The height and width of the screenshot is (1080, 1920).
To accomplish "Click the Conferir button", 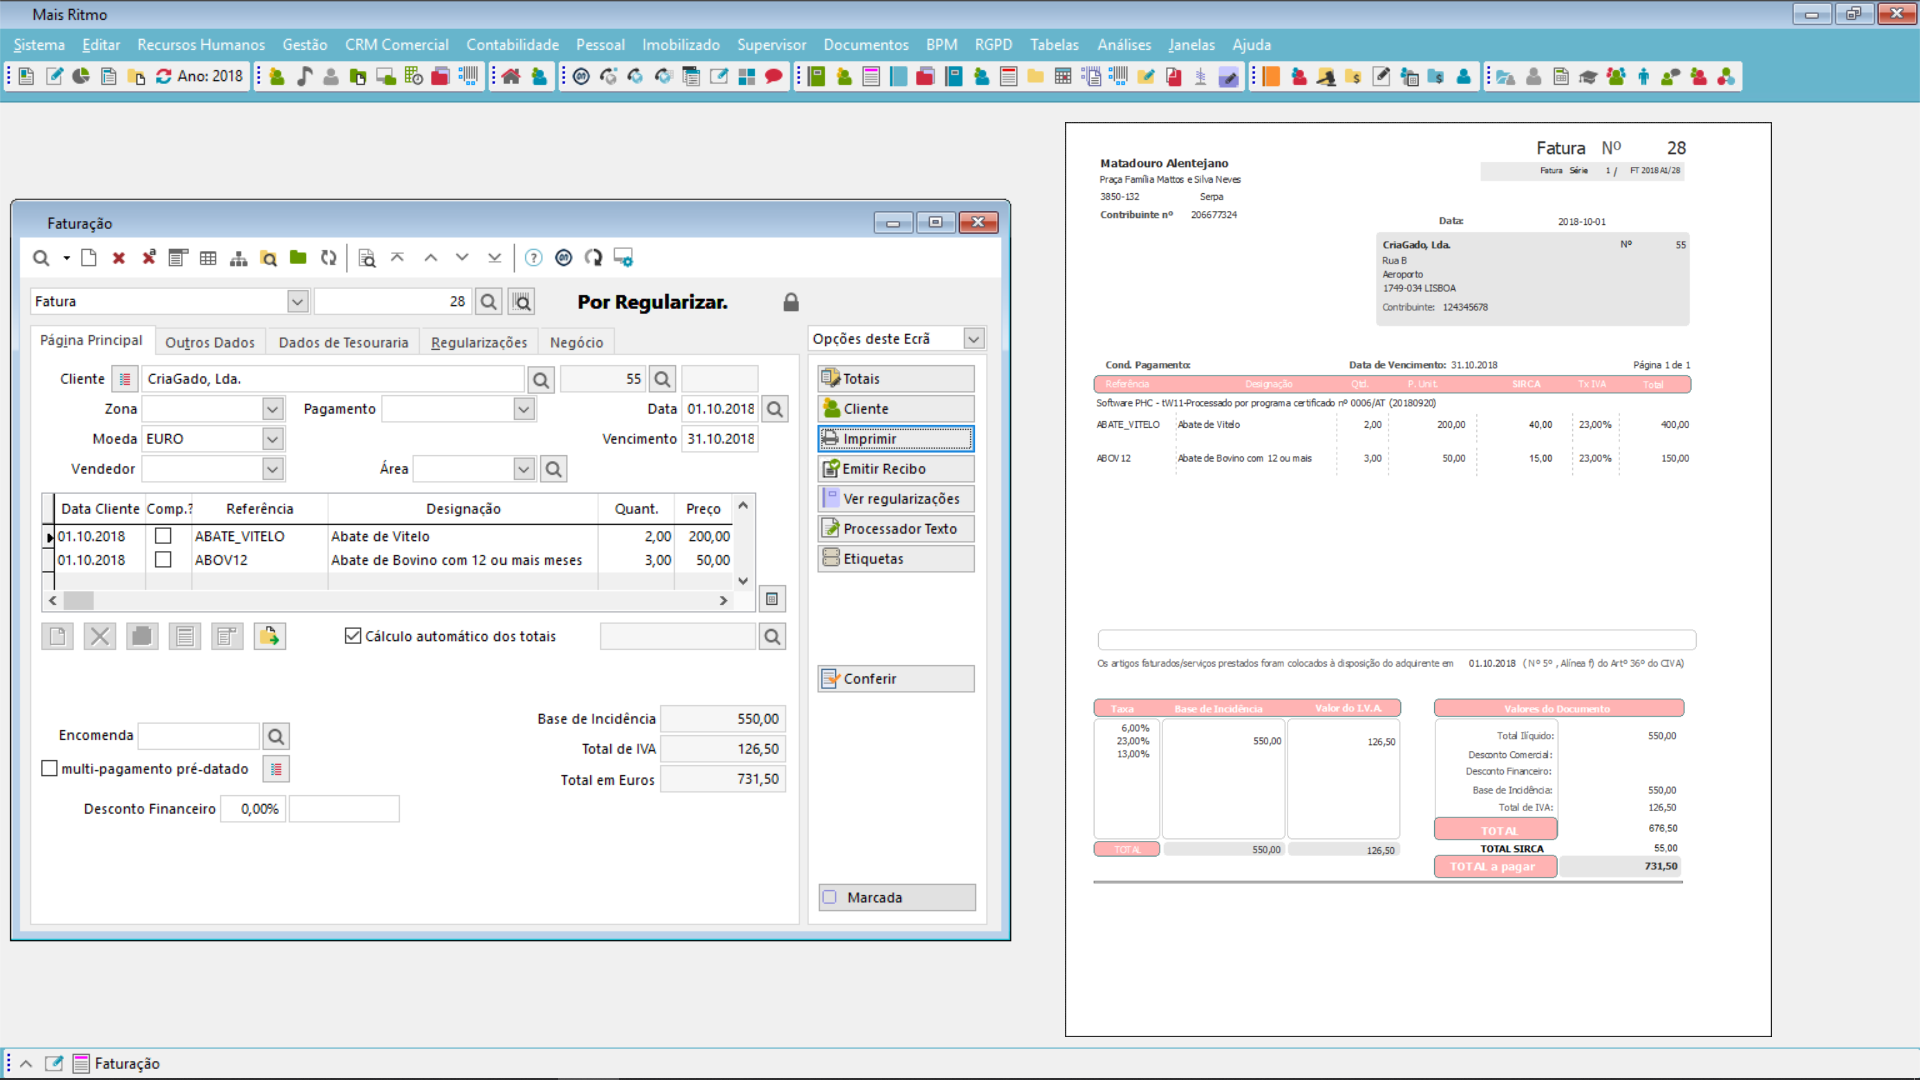I will click(x=896, y=679).
